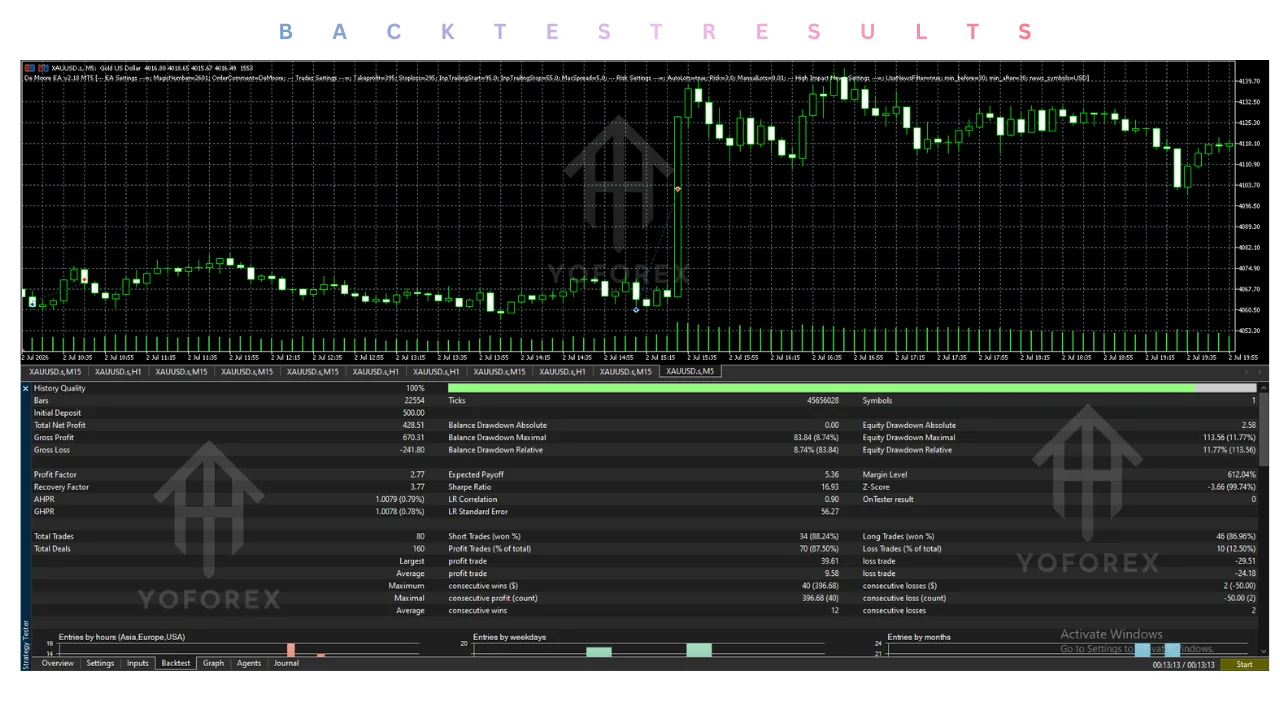
Task: Click maximum consecutive wins value 40 (396.68)
Action: [x=819, y=586]
